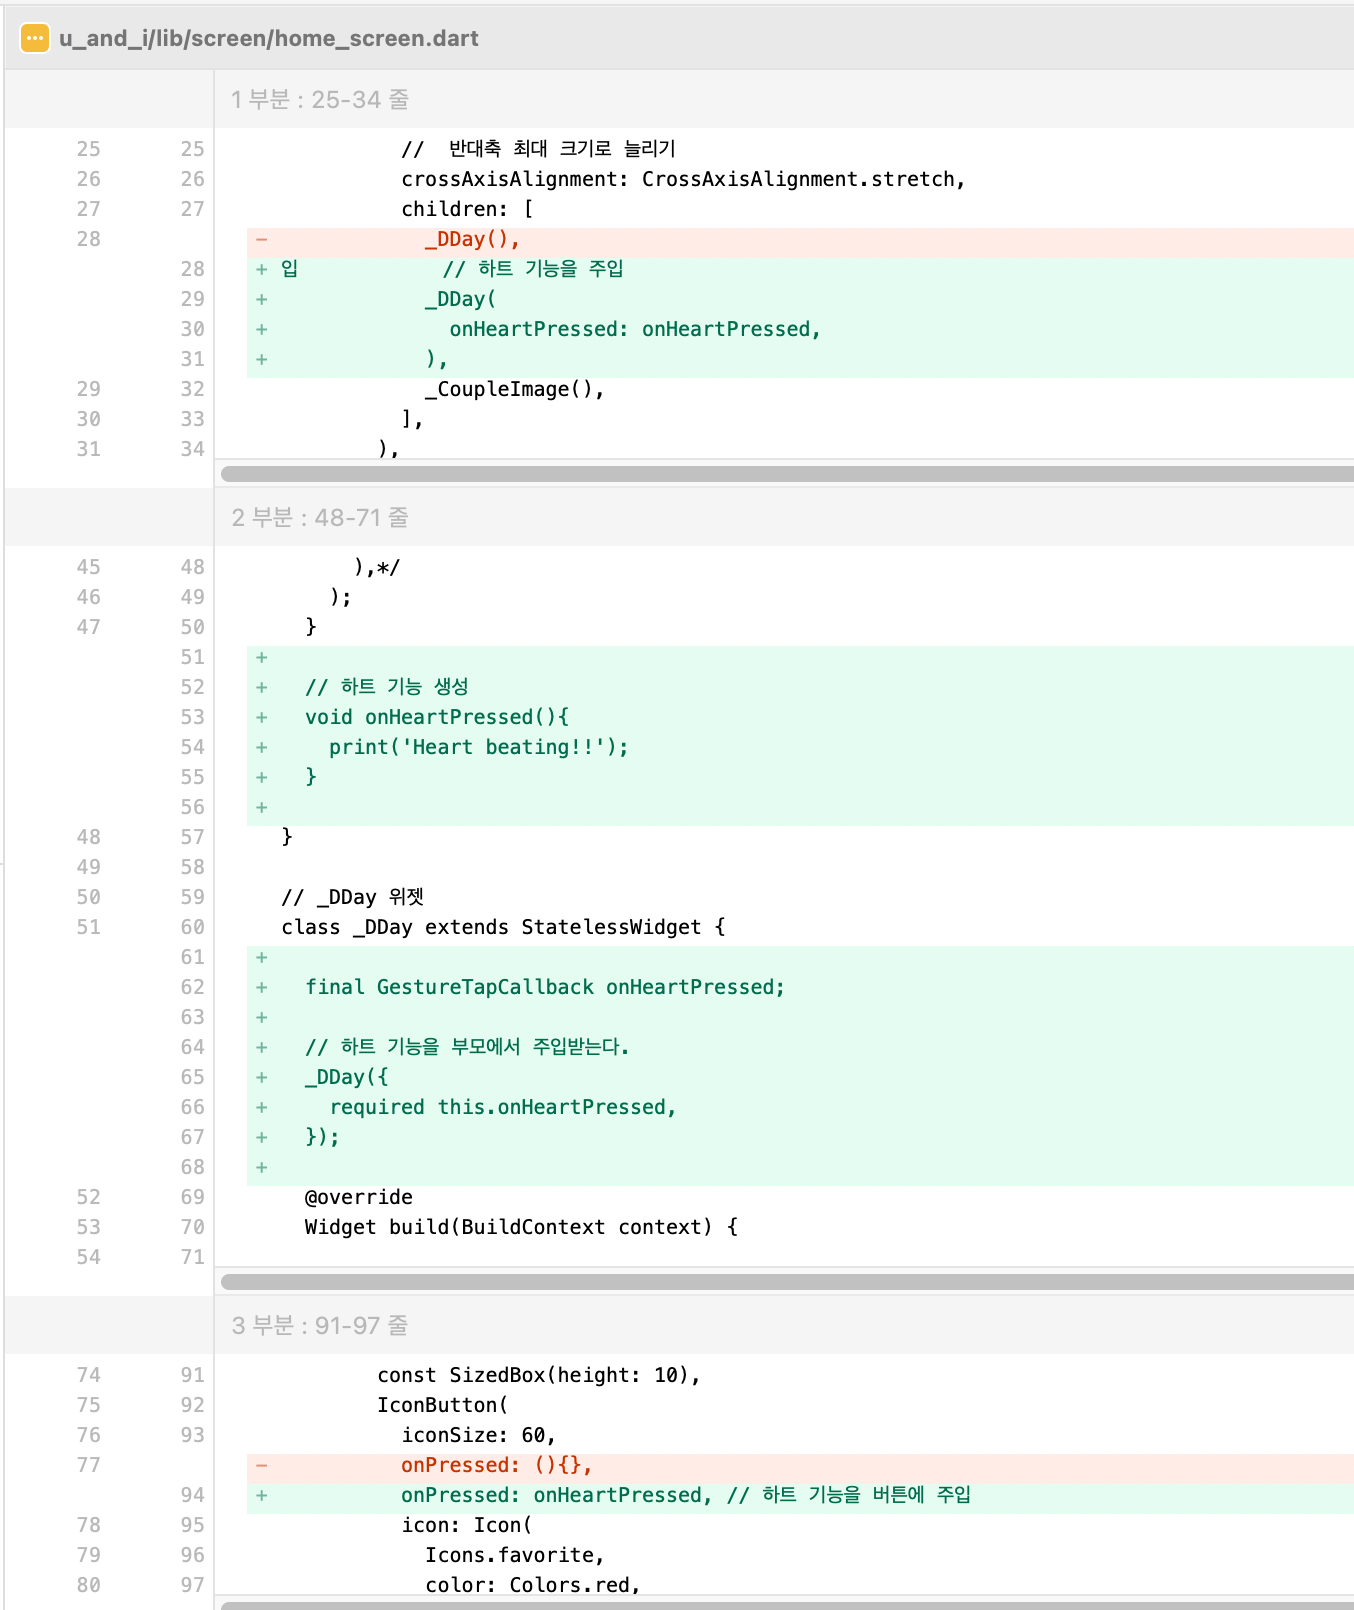Click line 'Icons.favorite,'
Screen dimensions: 1354x1610
pos(515,1555)
